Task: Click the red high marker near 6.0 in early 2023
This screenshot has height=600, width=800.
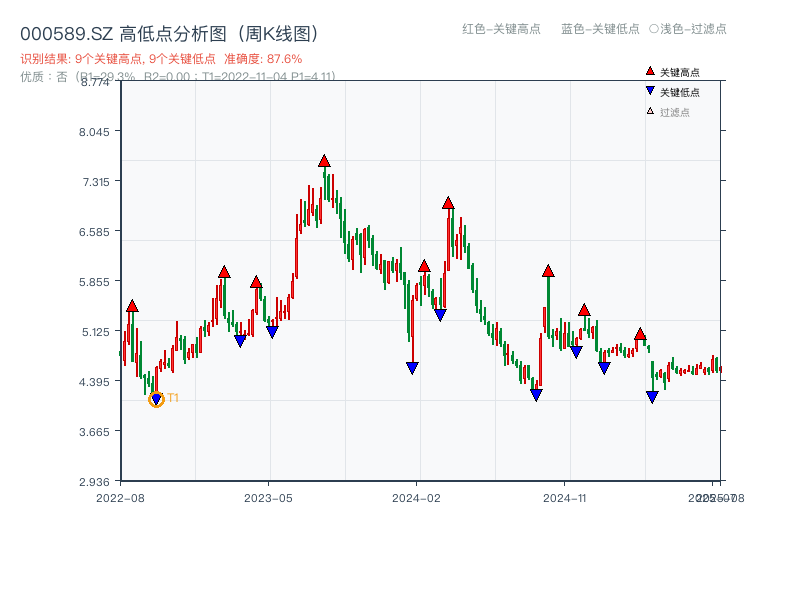Action: click(224, 272)
